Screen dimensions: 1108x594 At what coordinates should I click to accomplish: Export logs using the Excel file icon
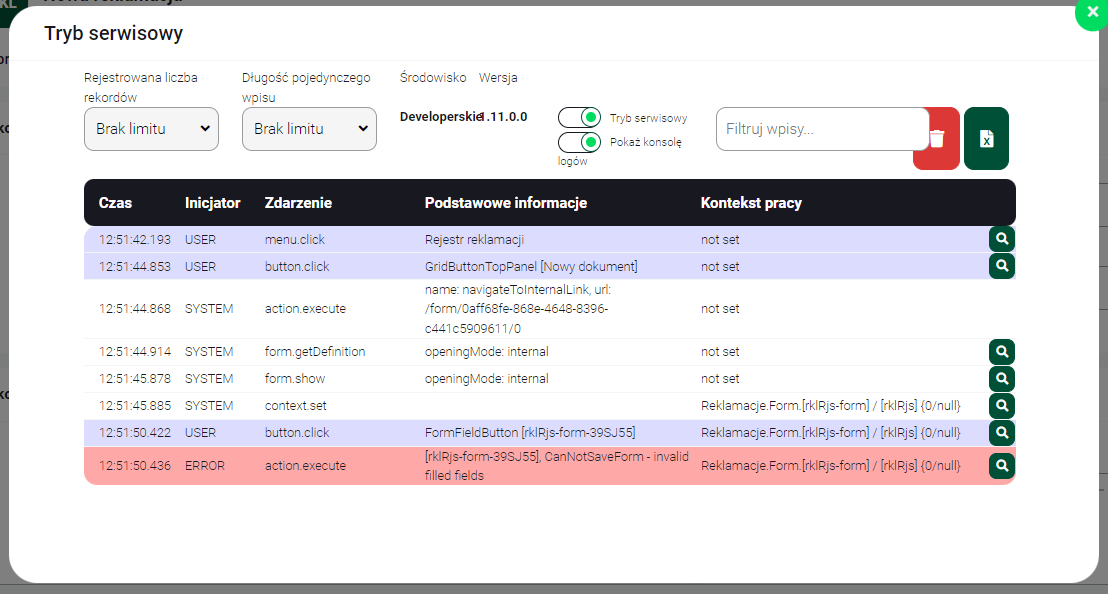click(x=986, y=139)
